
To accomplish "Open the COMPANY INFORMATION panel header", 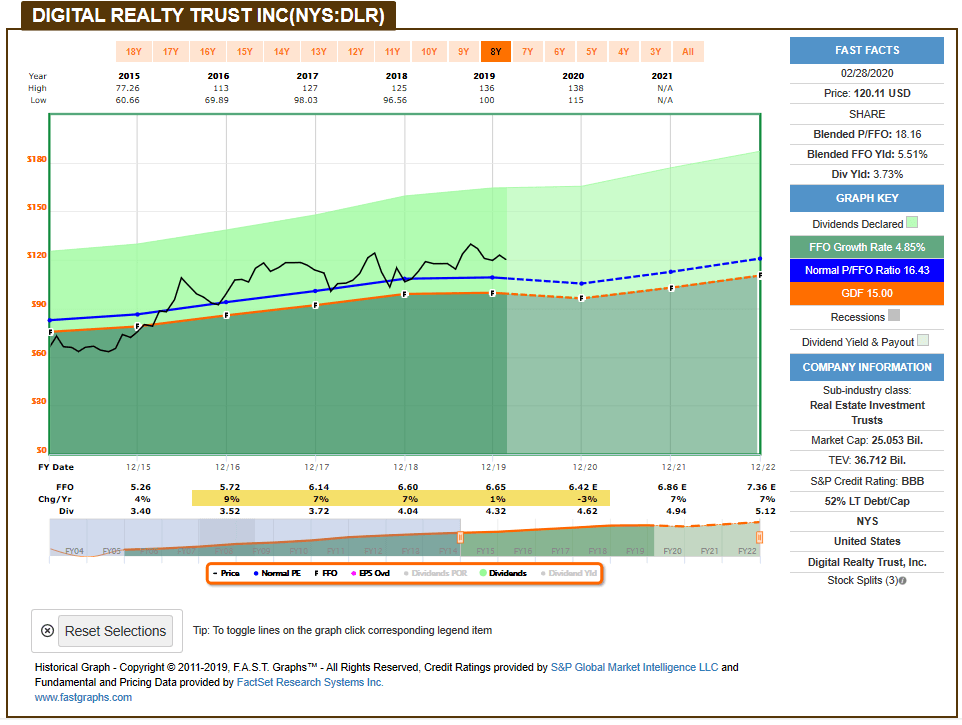I will pyautogui.click(x=866, y=367).
